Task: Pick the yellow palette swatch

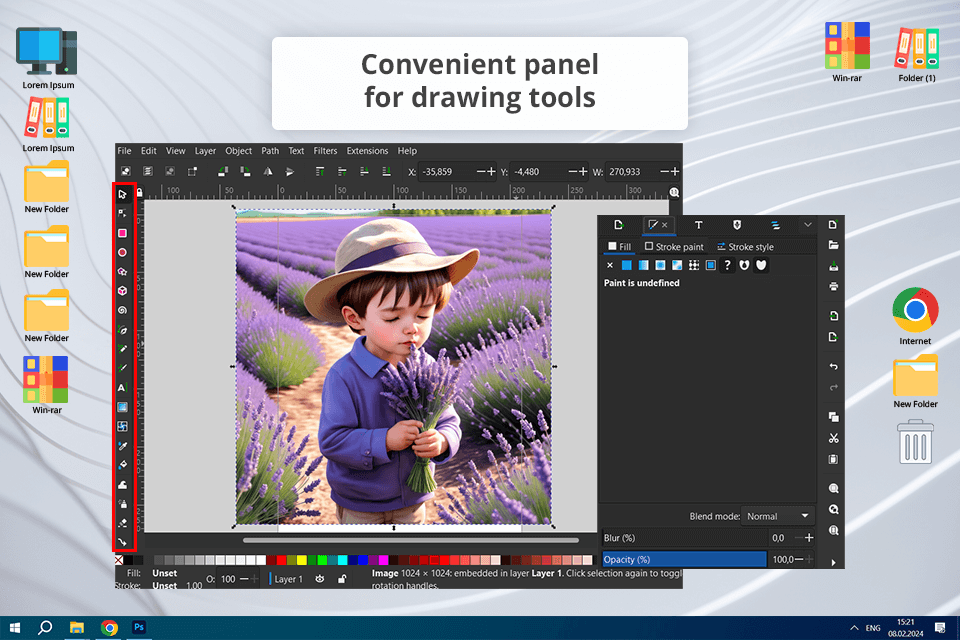Action: coord(301,560)
